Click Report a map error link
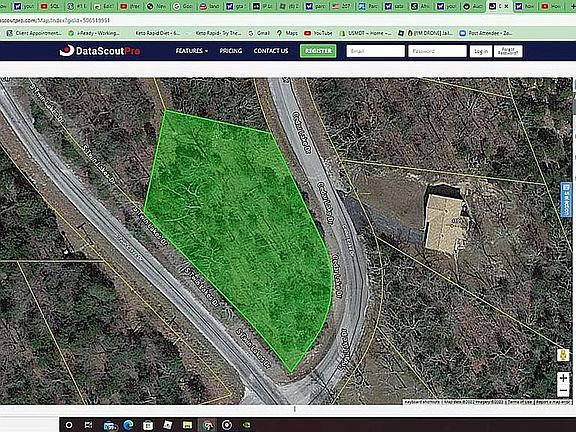 coord(553,402)
